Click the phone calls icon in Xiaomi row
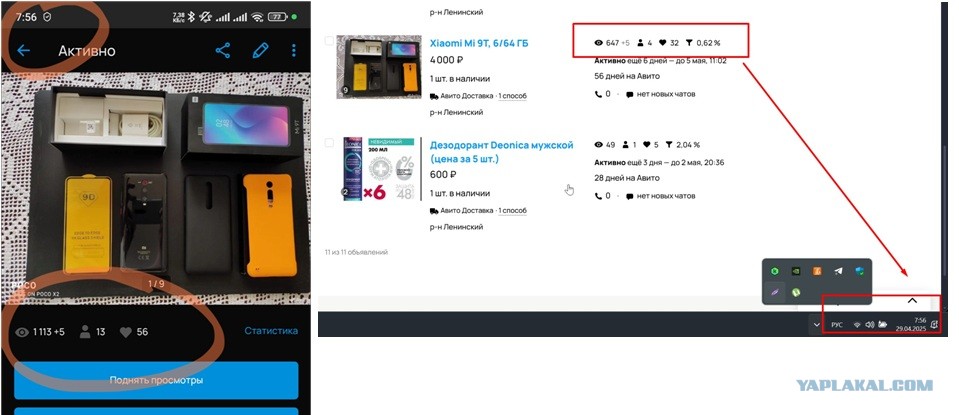The image size is (959, 415). coord(598,94)
